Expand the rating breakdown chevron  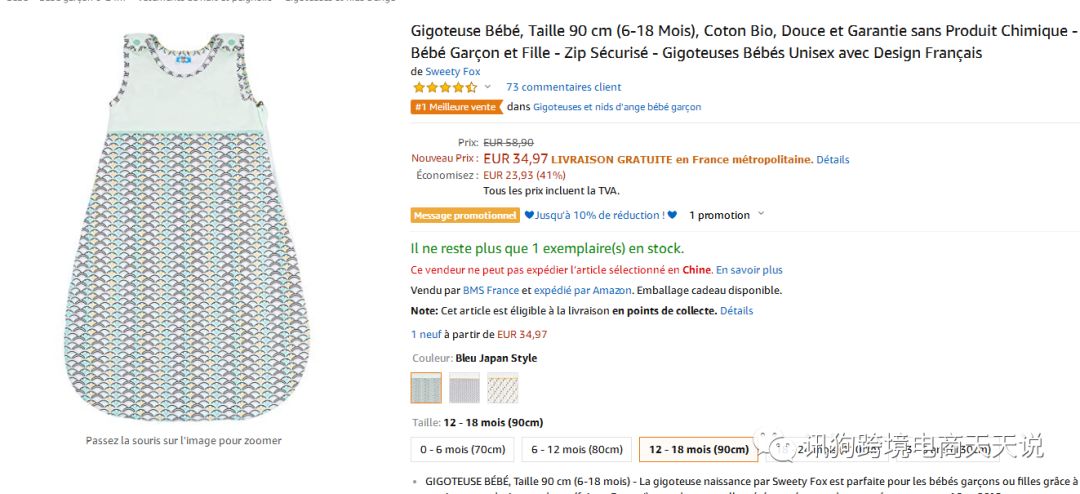pos(488,88)
